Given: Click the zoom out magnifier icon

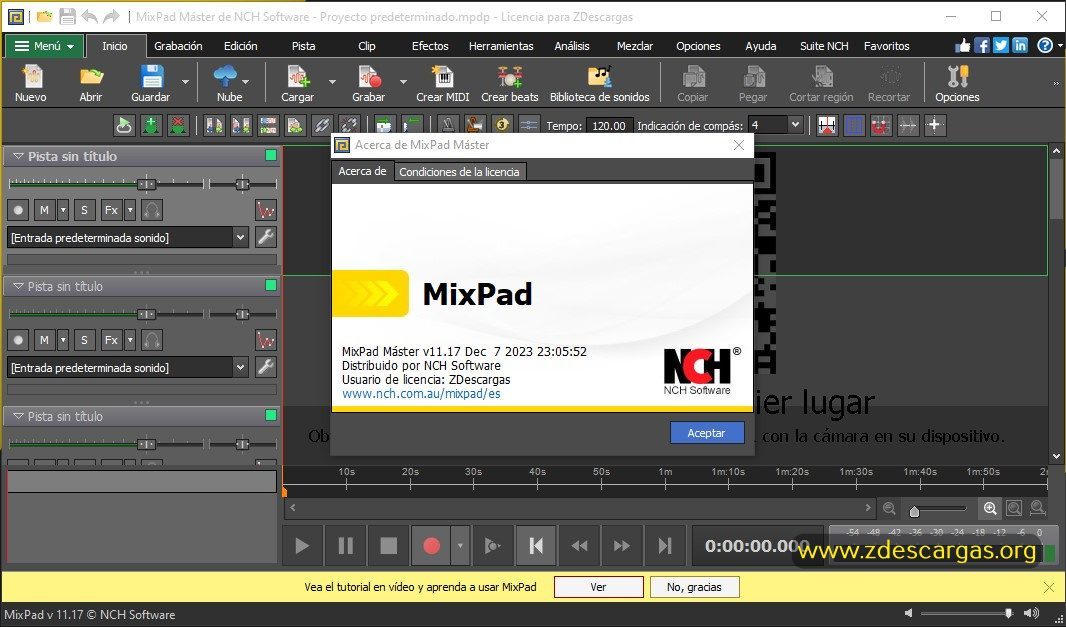Looking at the screenshot, I should coord(889,508).
